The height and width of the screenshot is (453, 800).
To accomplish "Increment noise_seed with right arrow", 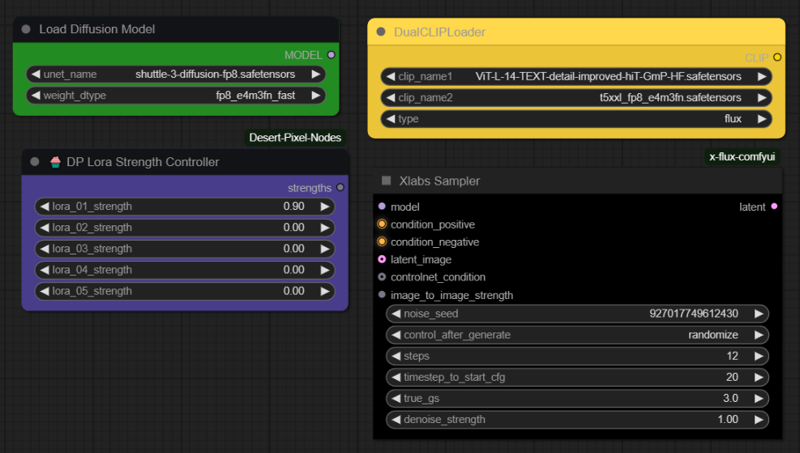I will [759, 314].
